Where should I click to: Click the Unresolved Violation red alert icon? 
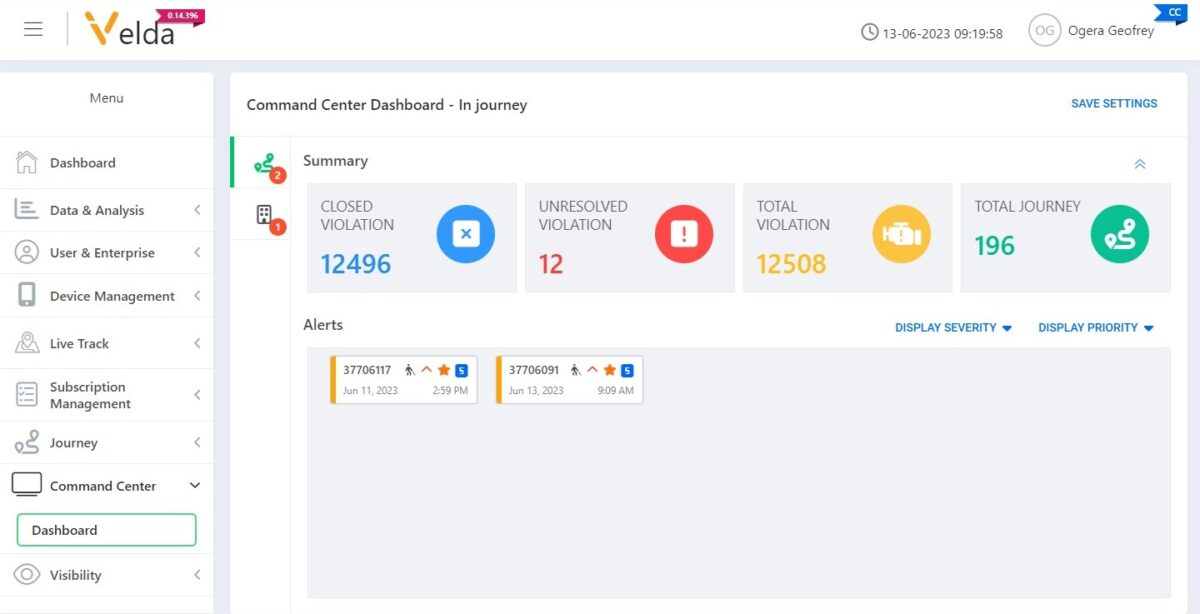click(x=684, y=234)
